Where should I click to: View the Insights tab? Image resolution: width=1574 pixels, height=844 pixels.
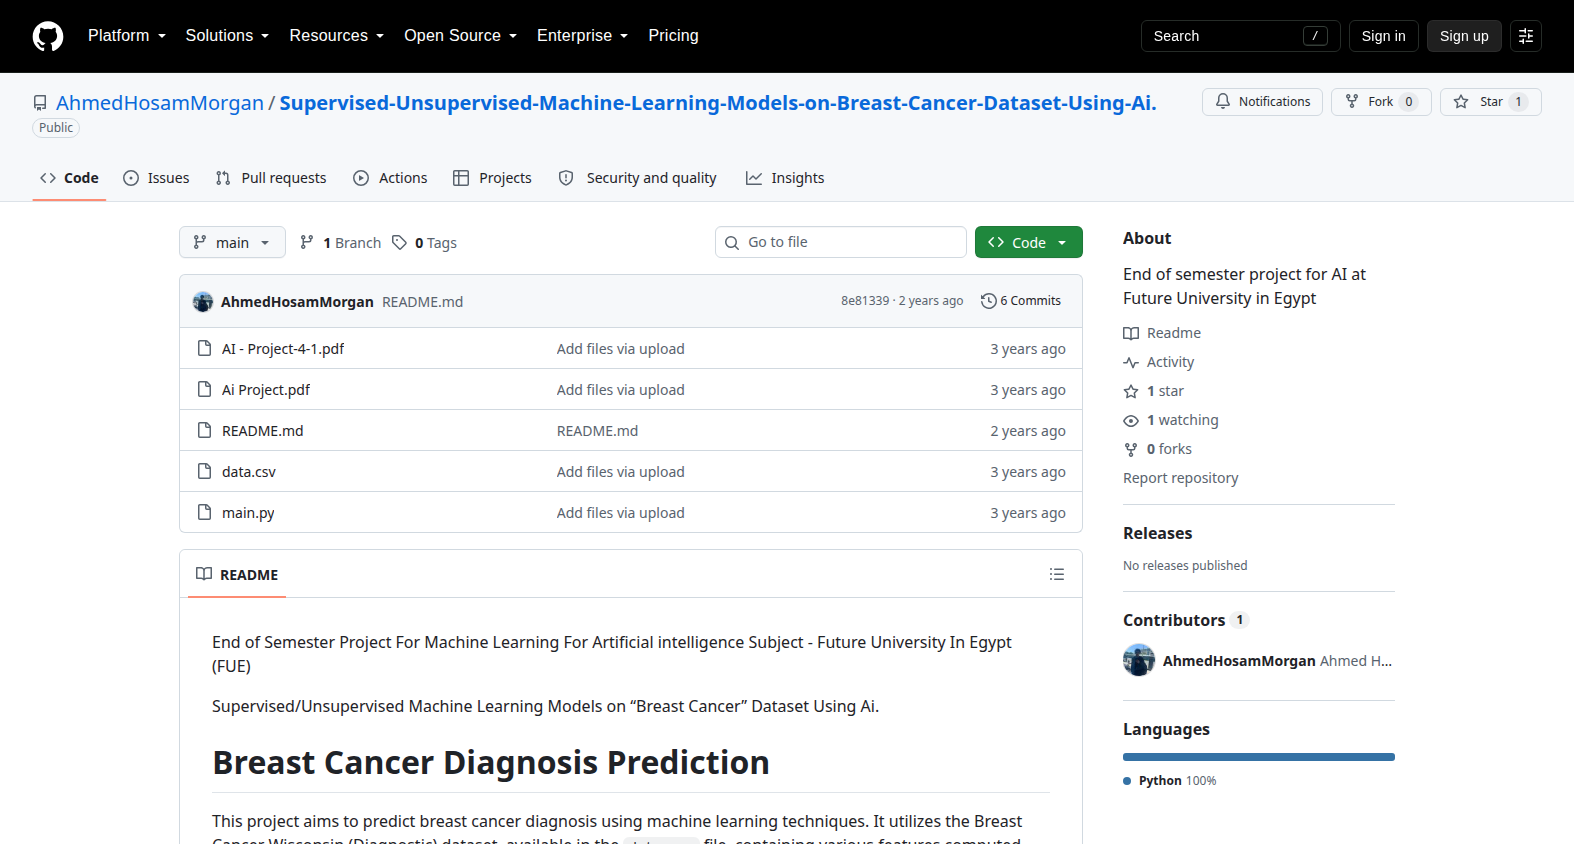click(785, 178)
